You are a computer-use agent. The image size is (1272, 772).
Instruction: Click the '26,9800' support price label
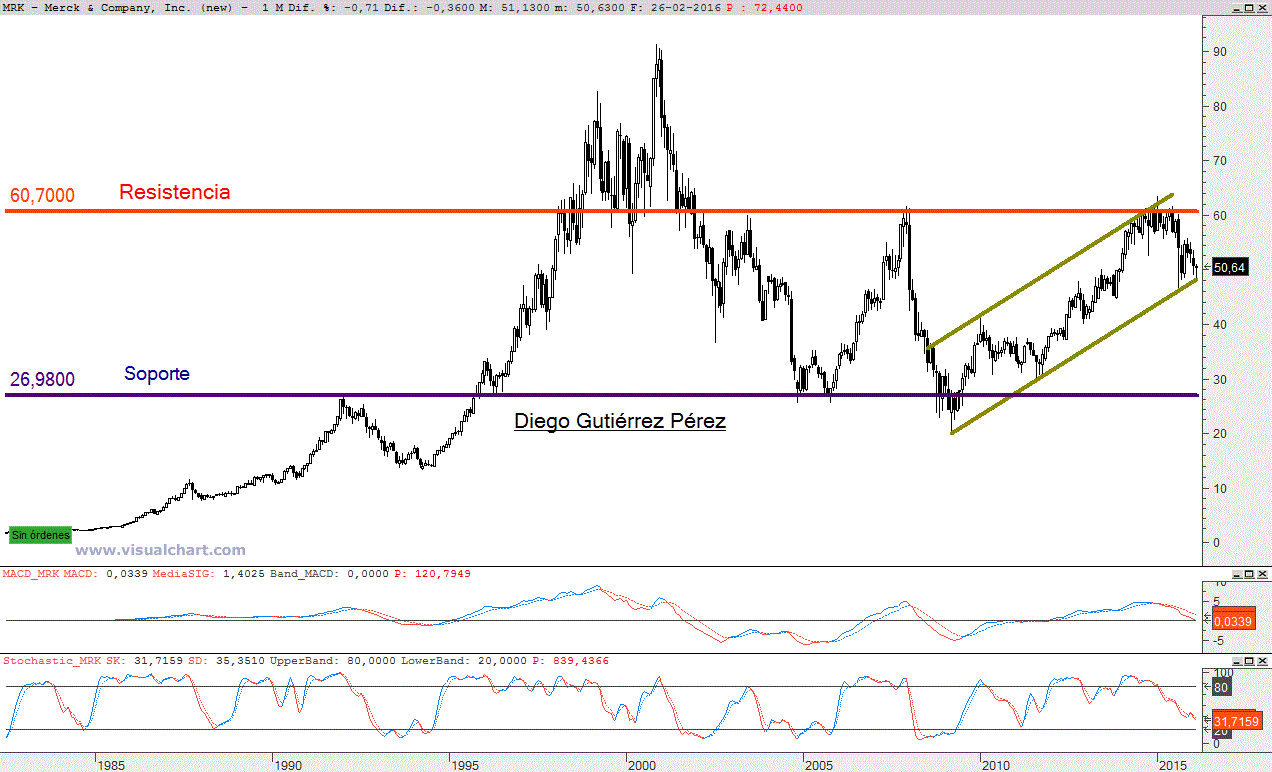[x=43, y=380]
